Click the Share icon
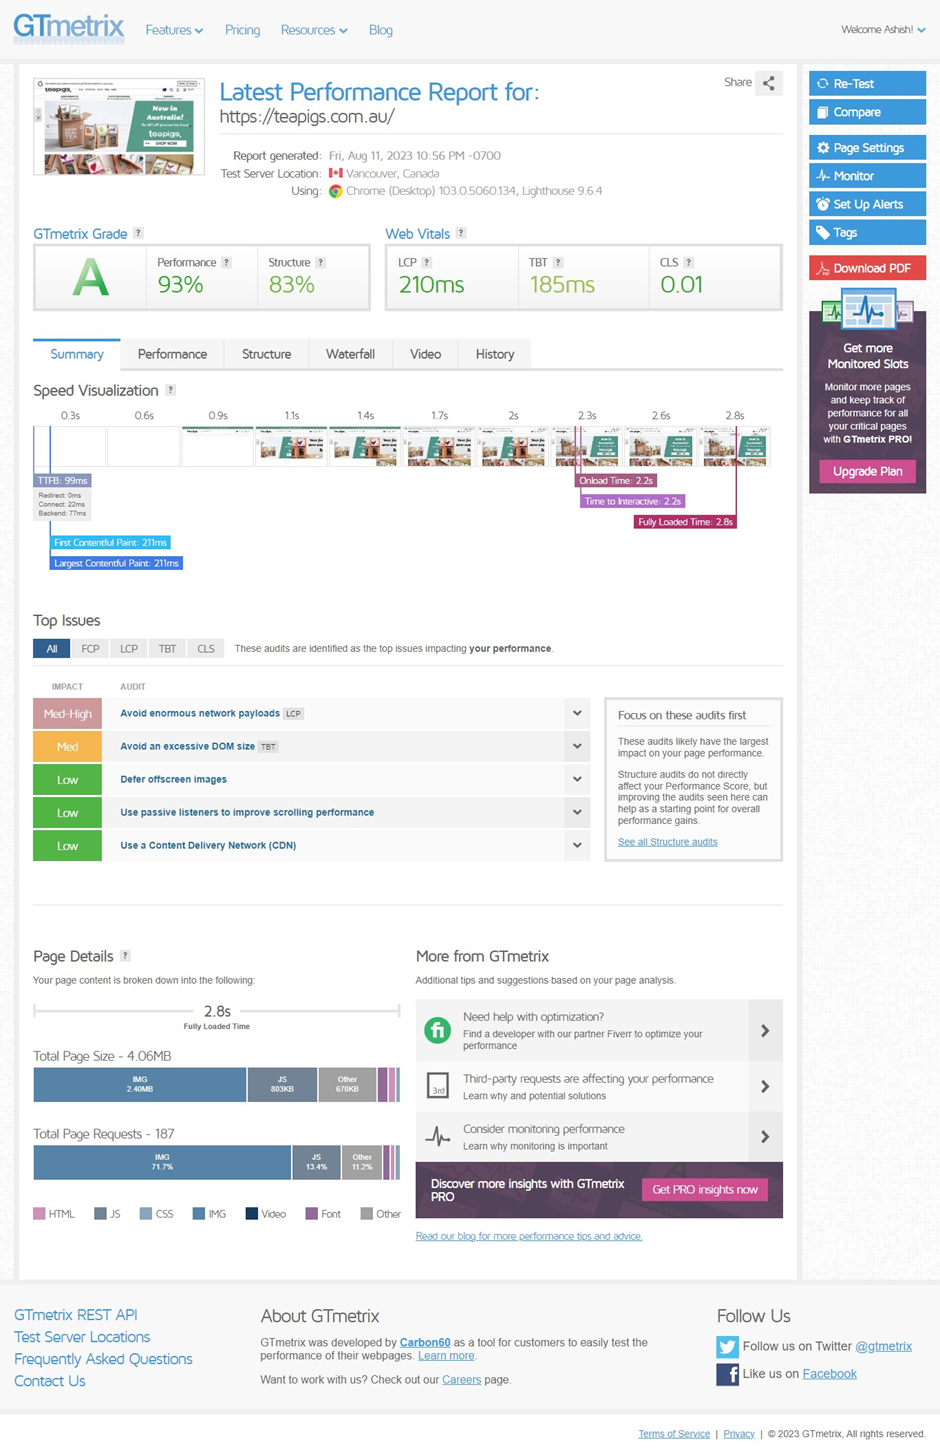Viewport: 940px width, 1453px height. point(769,83)
